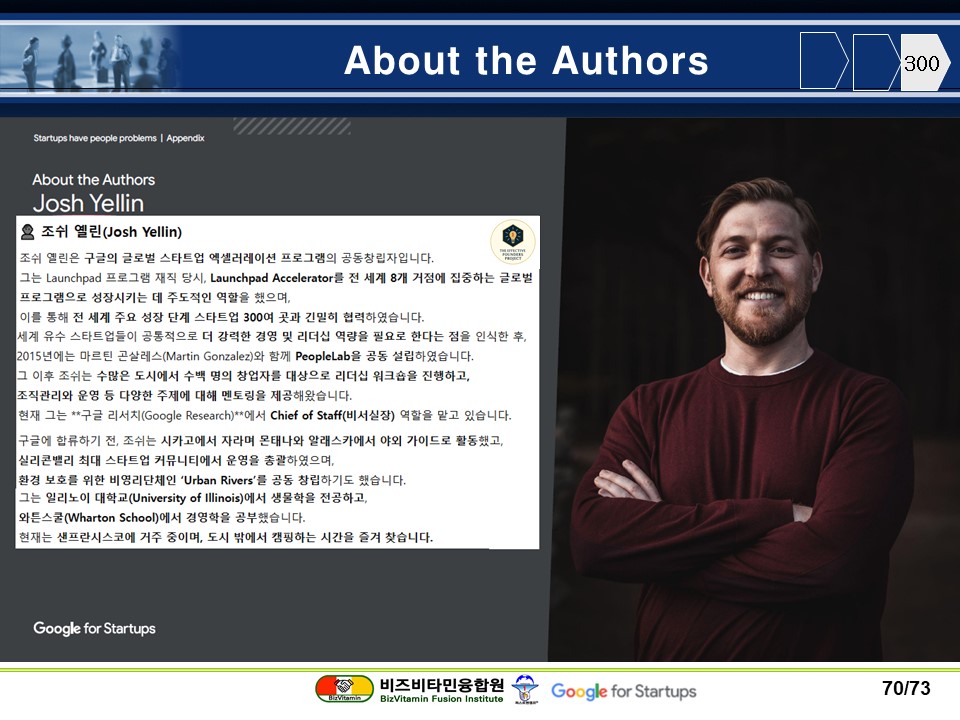Click the 'Josh Yellin' name heading
The width and height of the screenshot is (960, 720).
[88, 203]
